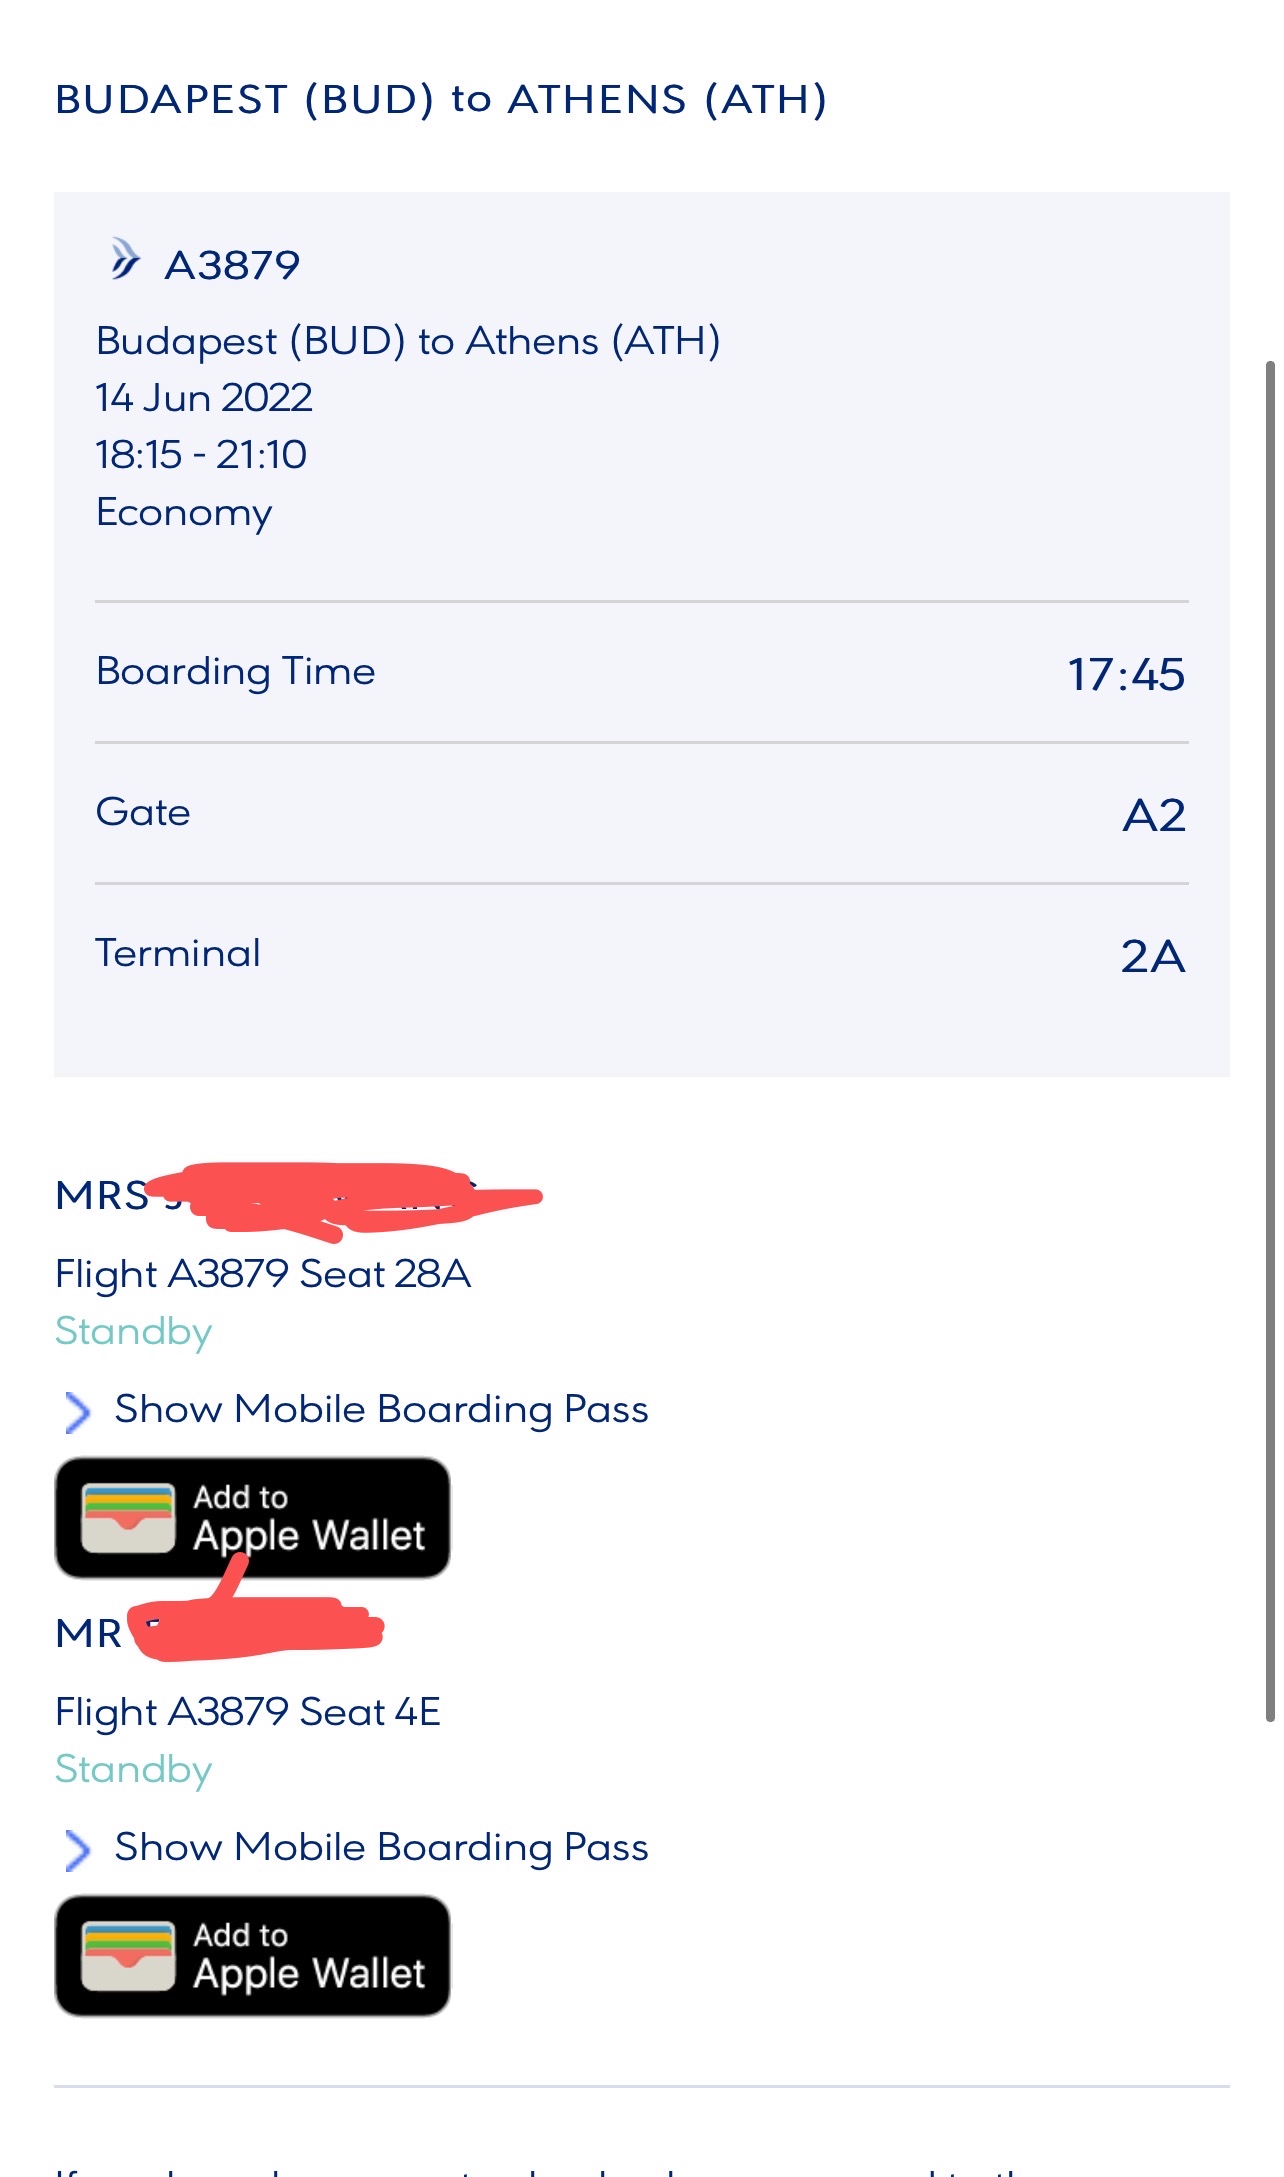Tap the Standby status under seat 28A

[x=134, y=1332]
